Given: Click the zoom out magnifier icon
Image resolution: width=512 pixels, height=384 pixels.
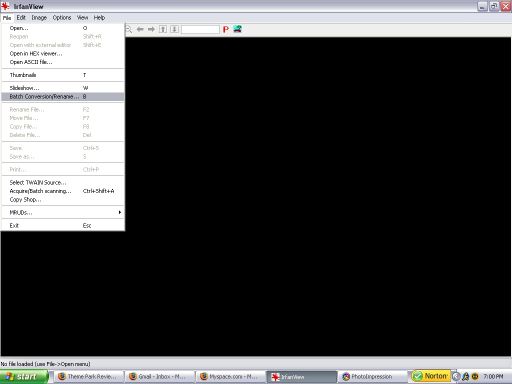Looking at the screenshot, I should pyautogui.click(x=129, y=29).
